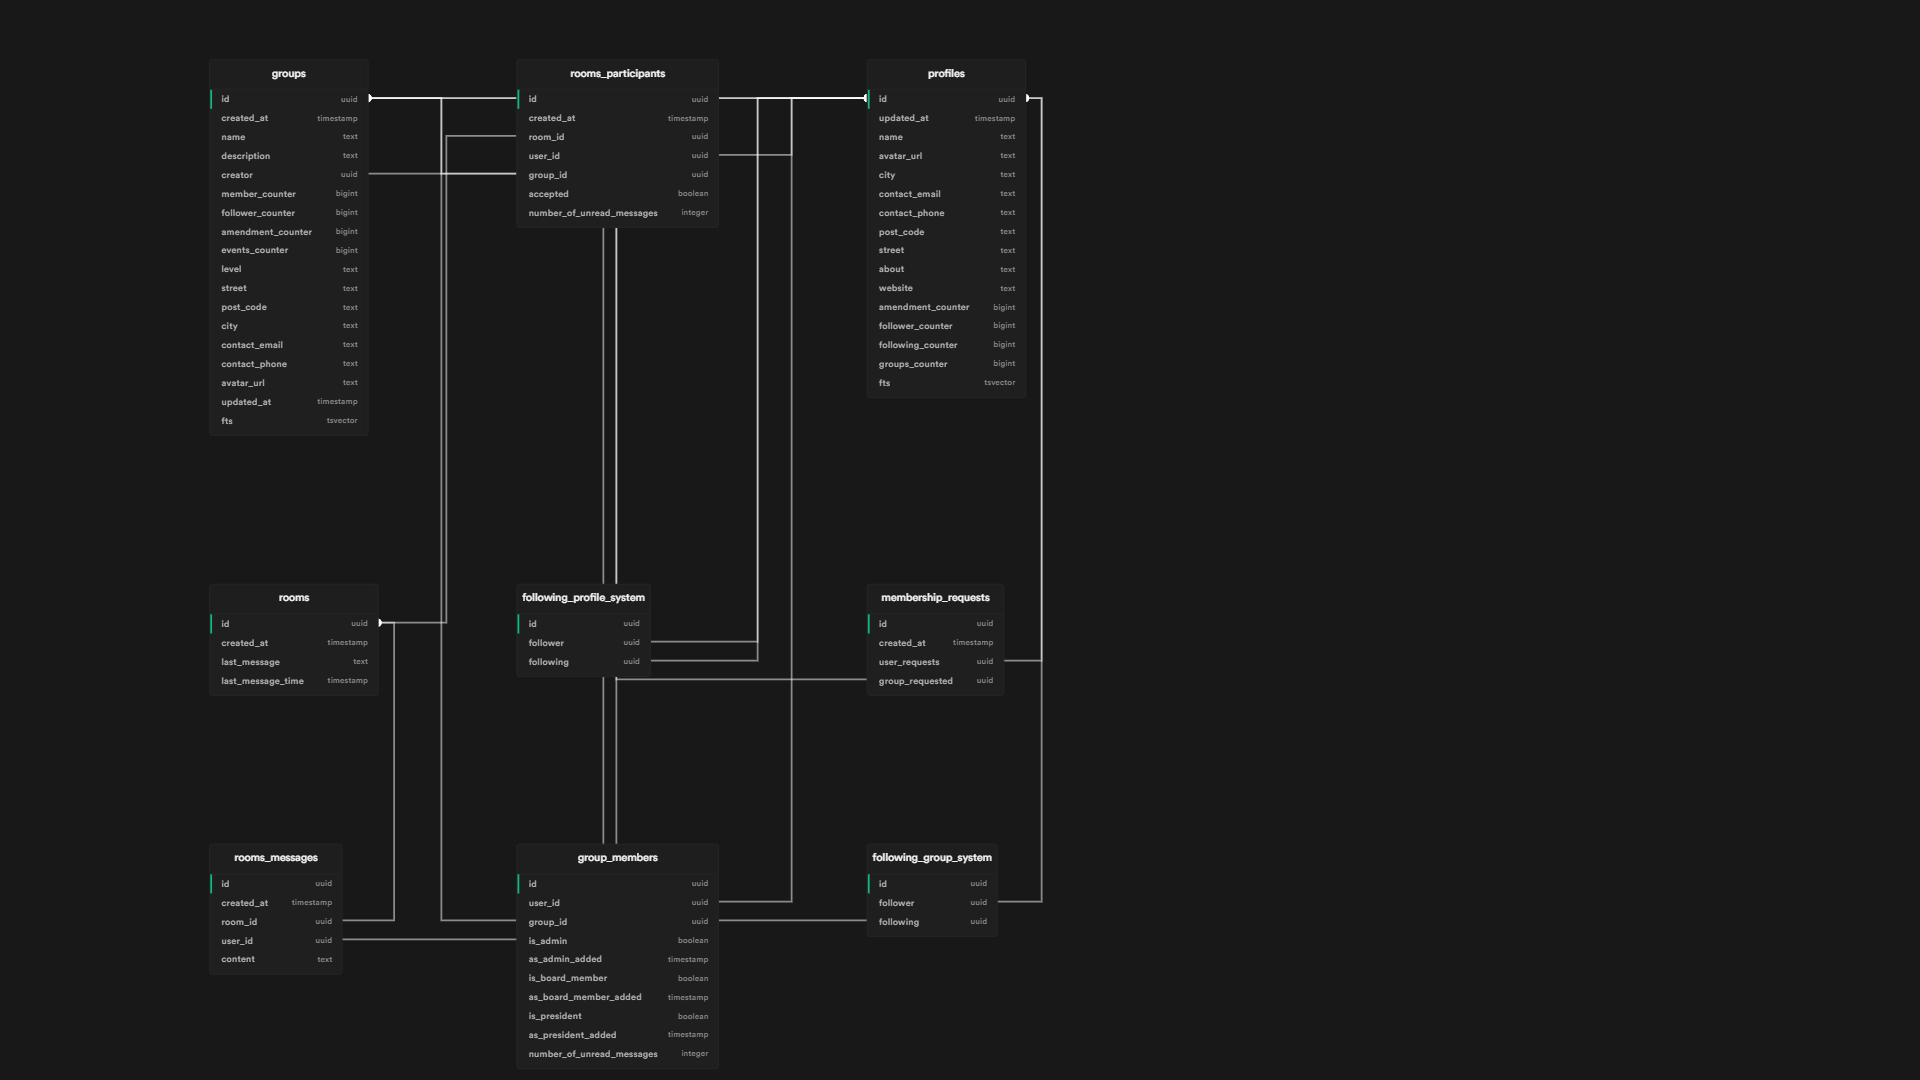Select the key indicator on membership_requests id
The height and width of the screenshot is (1080, 1920).
869,623
